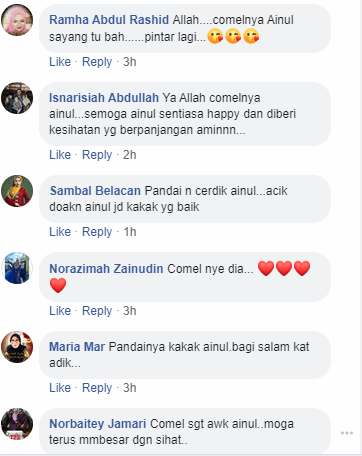362x456 pixels.
Task: Visit the Sambal Belacan profile name link
Action: pyautogui.click(x=95, y=191)
